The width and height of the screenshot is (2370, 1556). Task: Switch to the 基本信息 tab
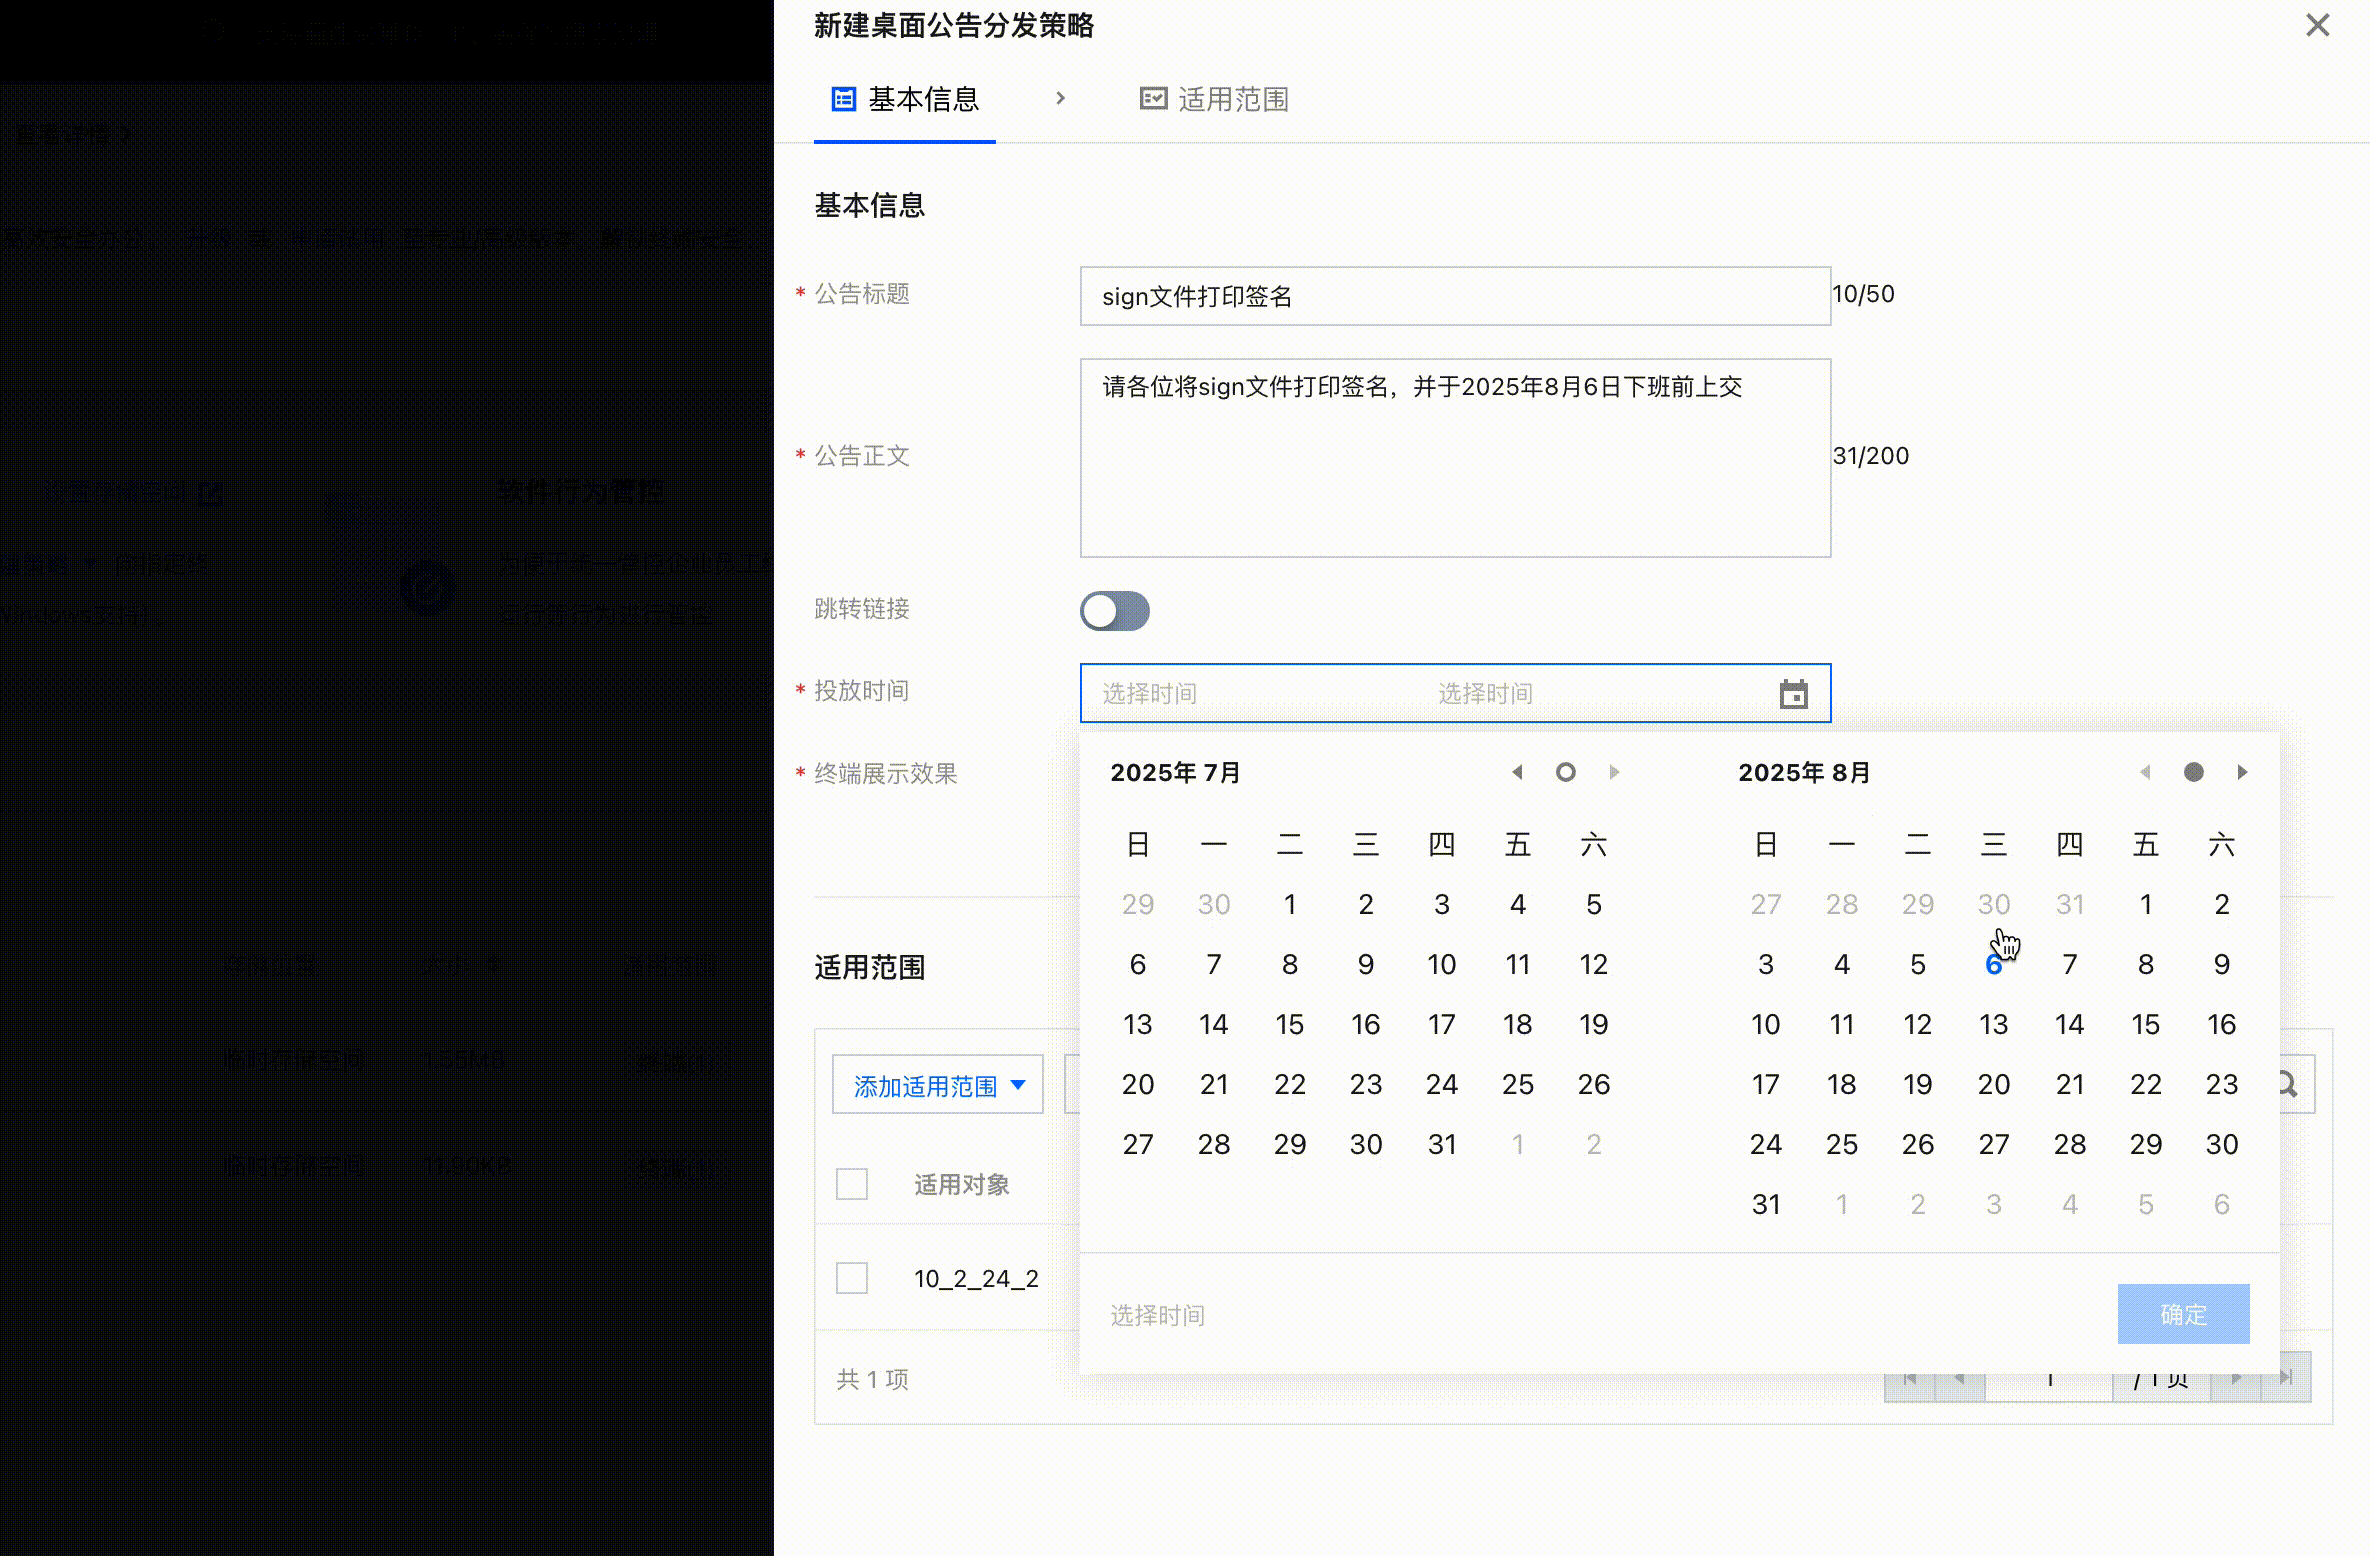pyautogui.click(x=922, y=99)
